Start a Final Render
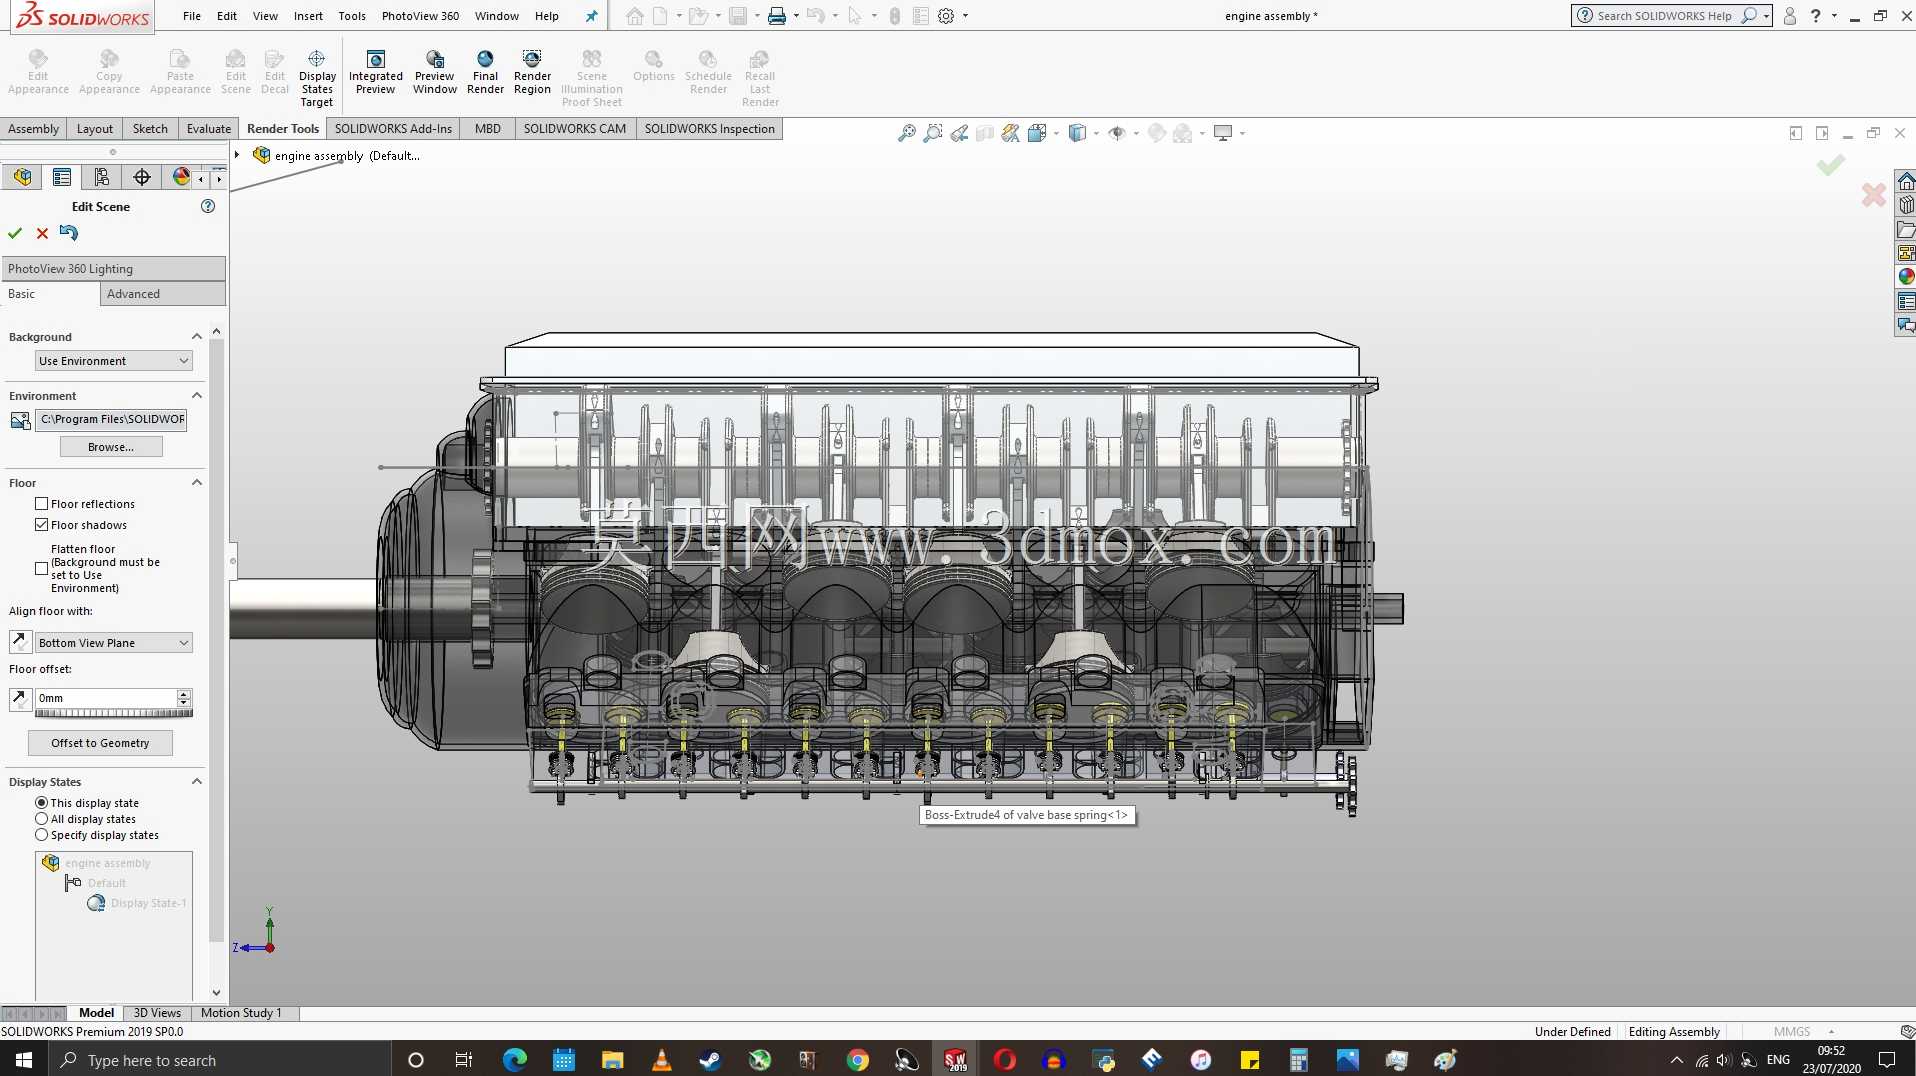 coord(485,72)
